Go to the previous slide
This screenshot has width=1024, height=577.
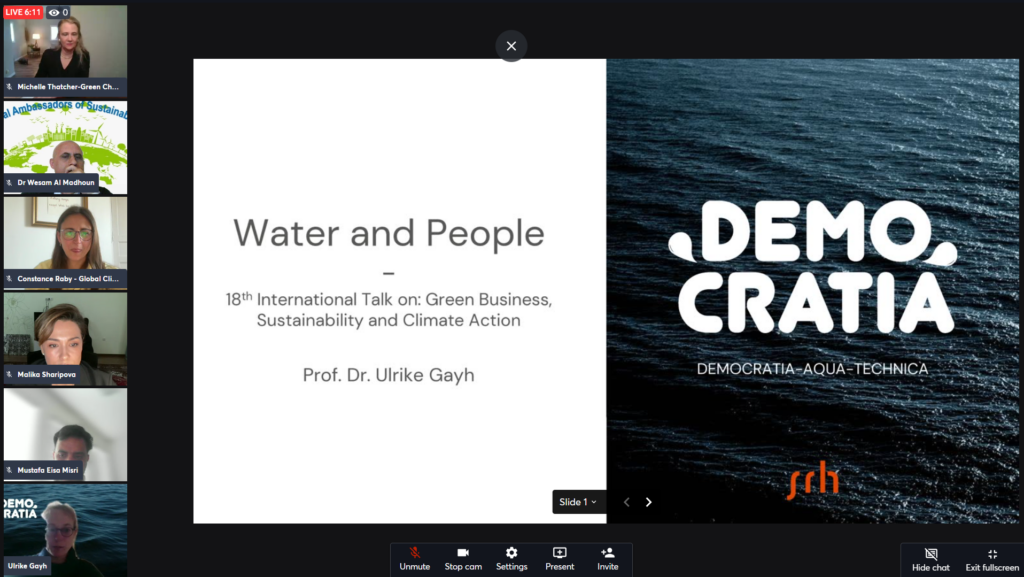click(x=626, y=502)
